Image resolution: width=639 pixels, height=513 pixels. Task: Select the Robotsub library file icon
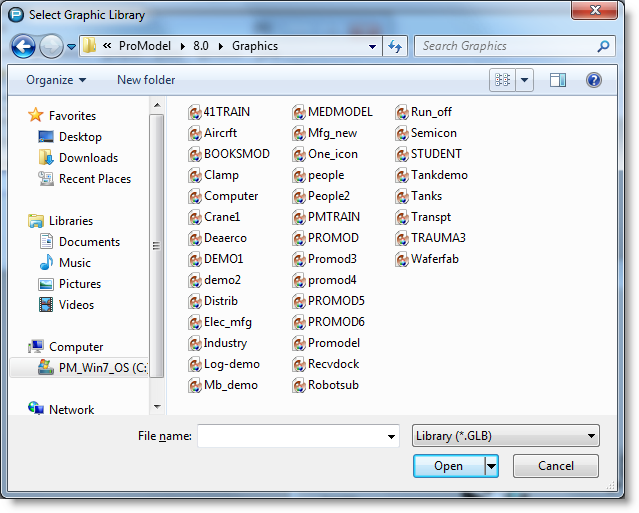tap(299, 385)
